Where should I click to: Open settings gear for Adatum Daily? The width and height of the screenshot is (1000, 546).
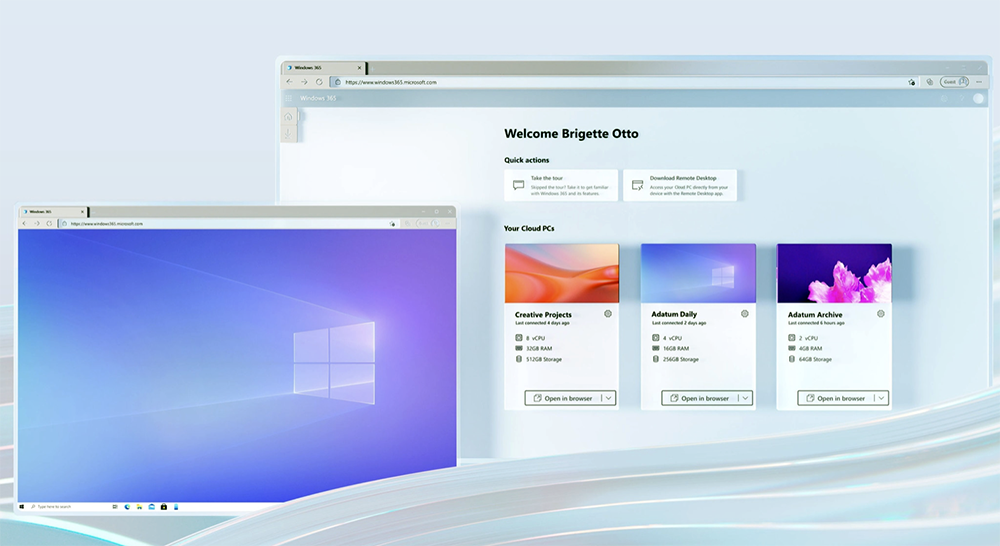pyautogui.click(x=744, y=313)
